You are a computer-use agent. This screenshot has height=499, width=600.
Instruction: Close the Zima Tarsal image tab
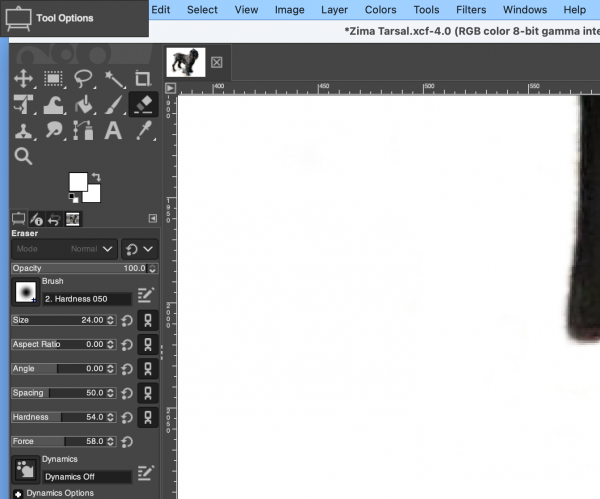217,62
